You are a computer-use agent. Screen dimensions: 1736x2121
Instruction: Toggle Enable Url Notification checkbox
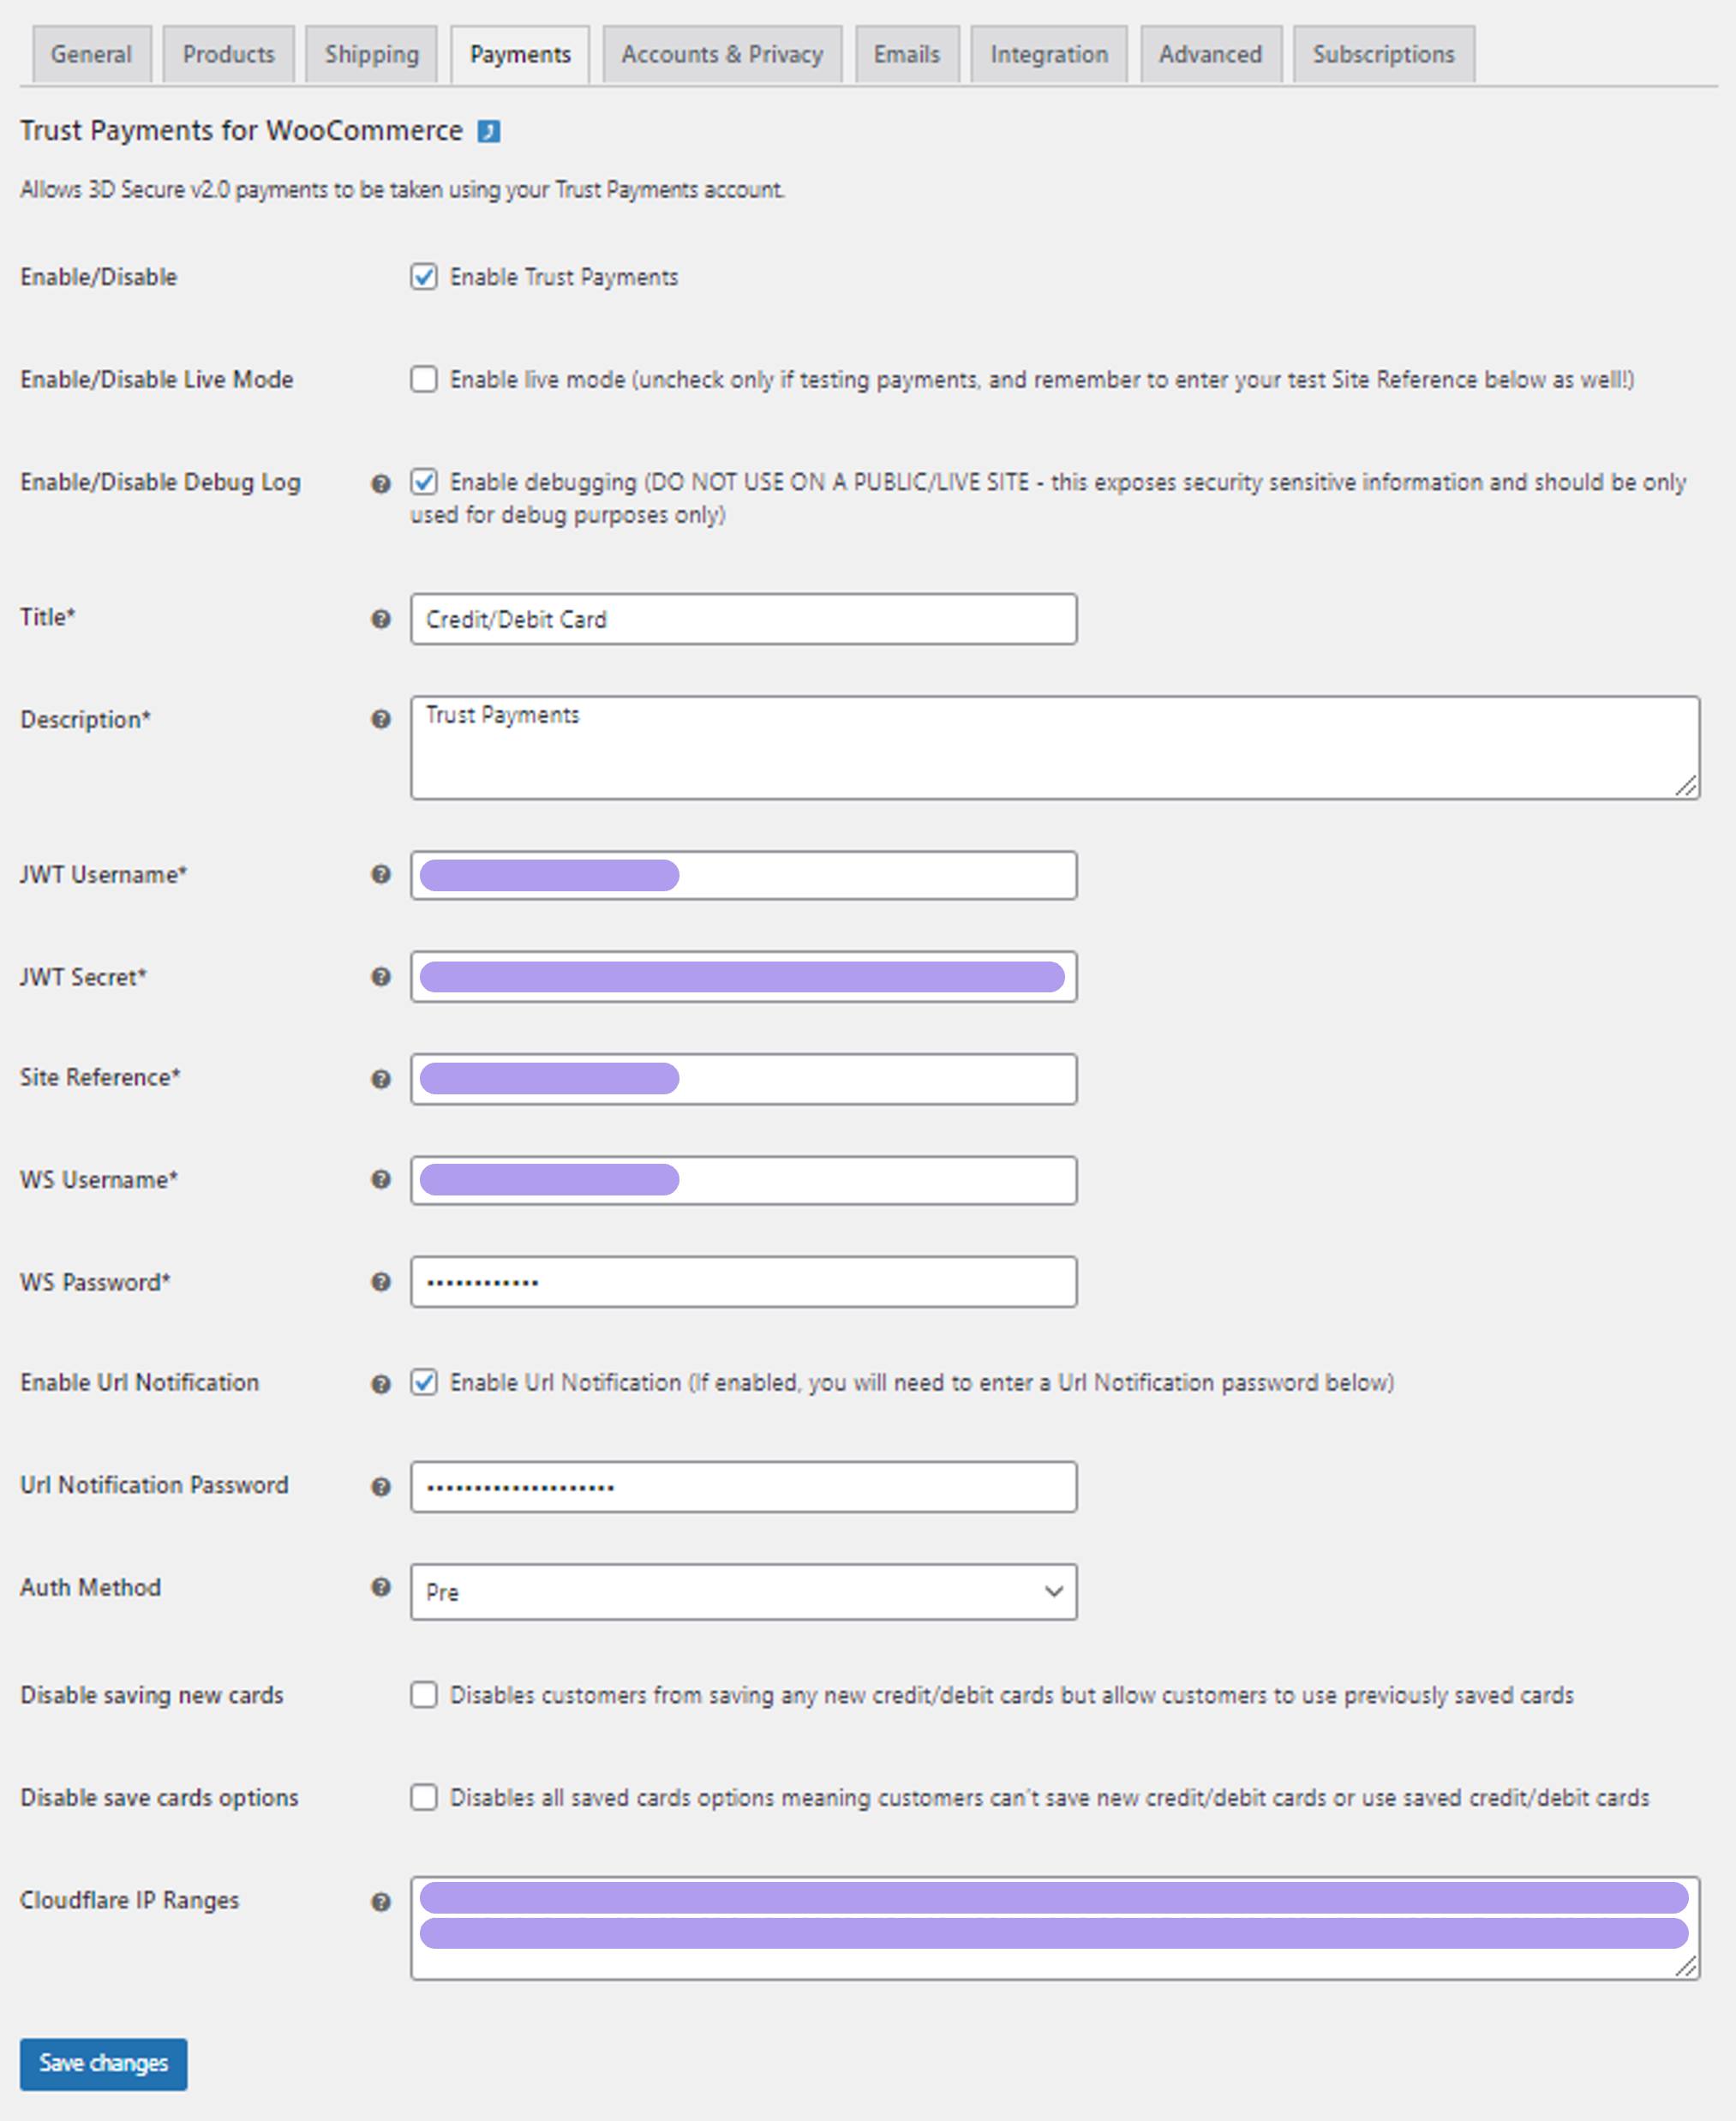tap(424, 1383)
